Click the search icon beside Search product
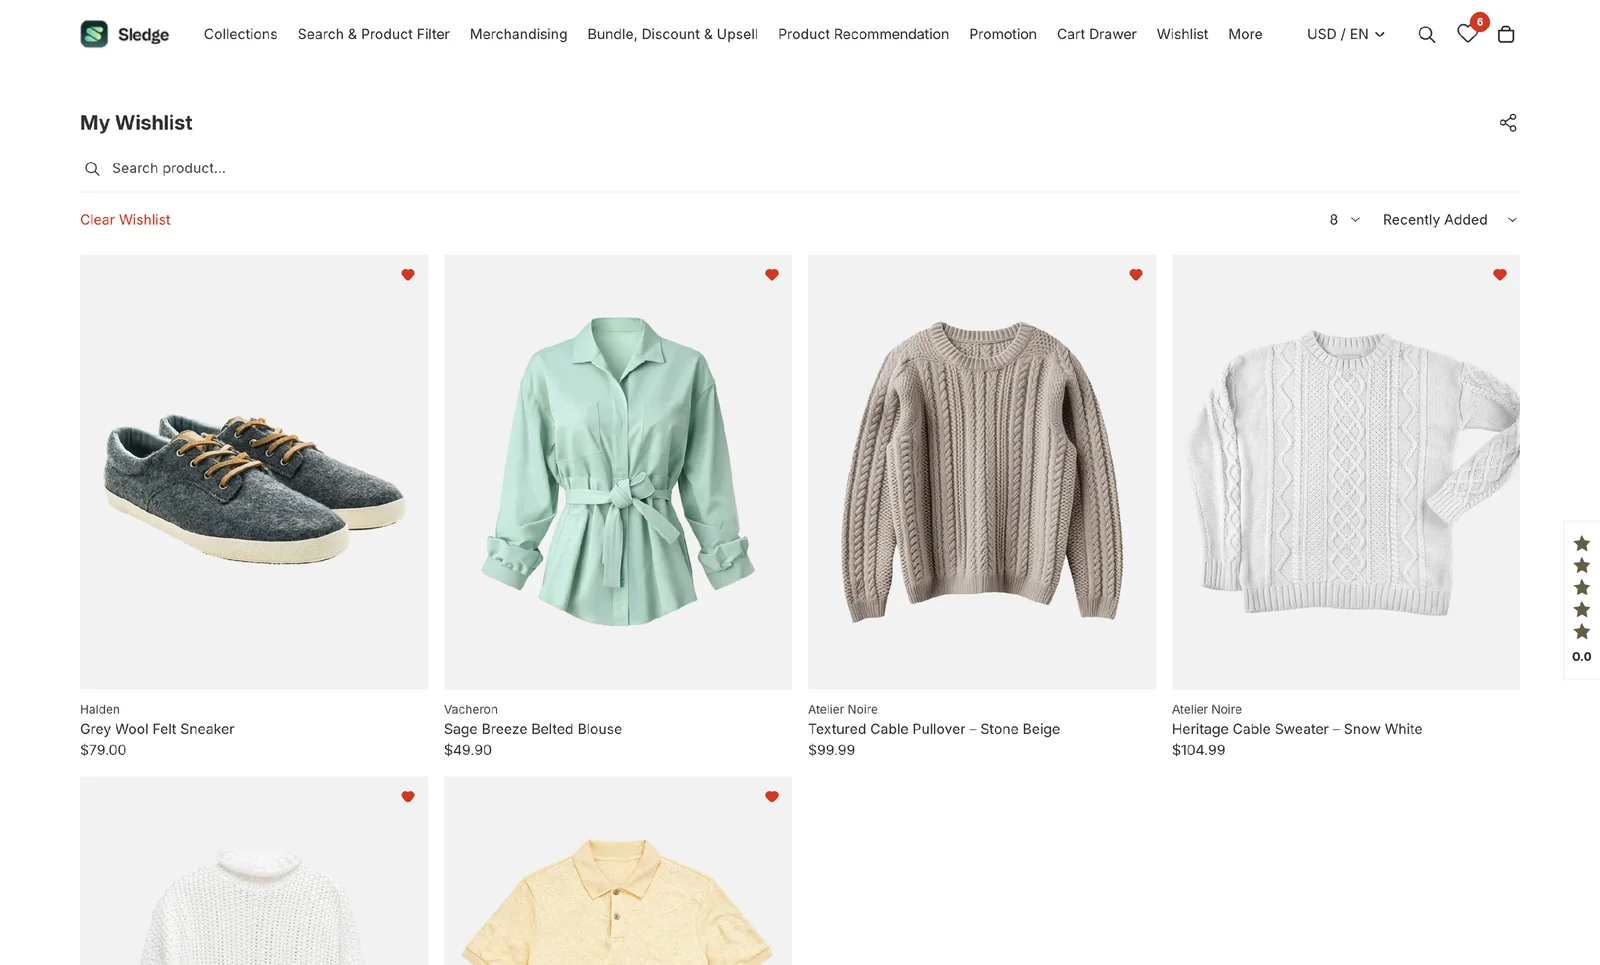Screen dimensions: 1600x965 [x=92, y=169]
